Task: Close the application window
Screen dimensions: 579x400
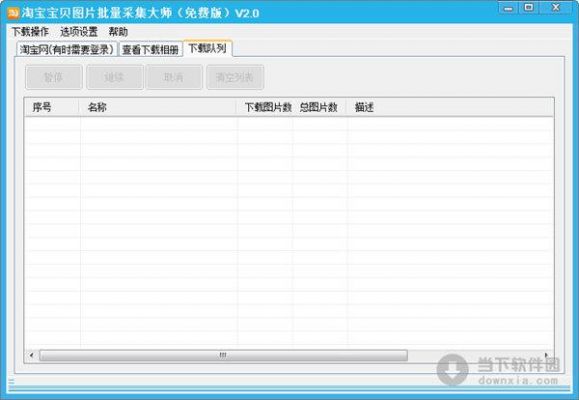Action: click(556, 8)
